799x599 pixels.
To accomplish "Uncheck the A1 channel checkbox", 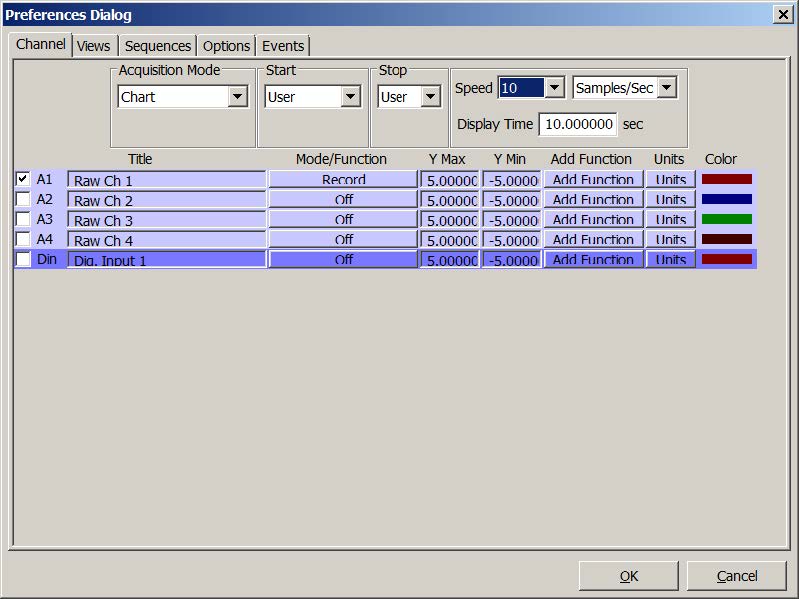I will (22, 179).
